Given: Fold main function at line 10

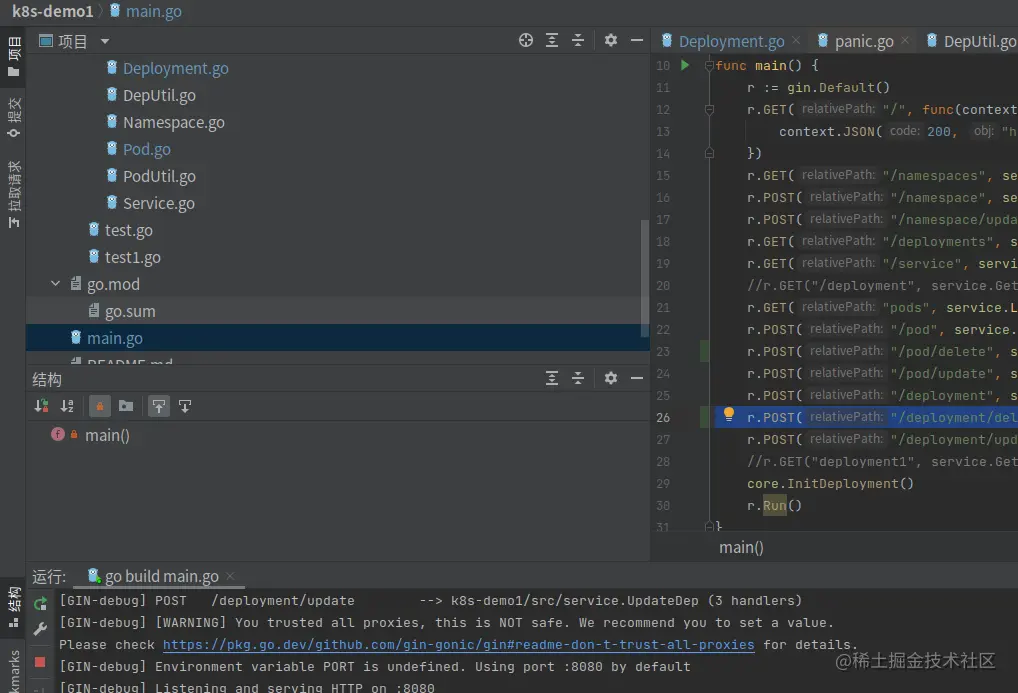Looking at the screenshot, I should (x=709, y=66).
